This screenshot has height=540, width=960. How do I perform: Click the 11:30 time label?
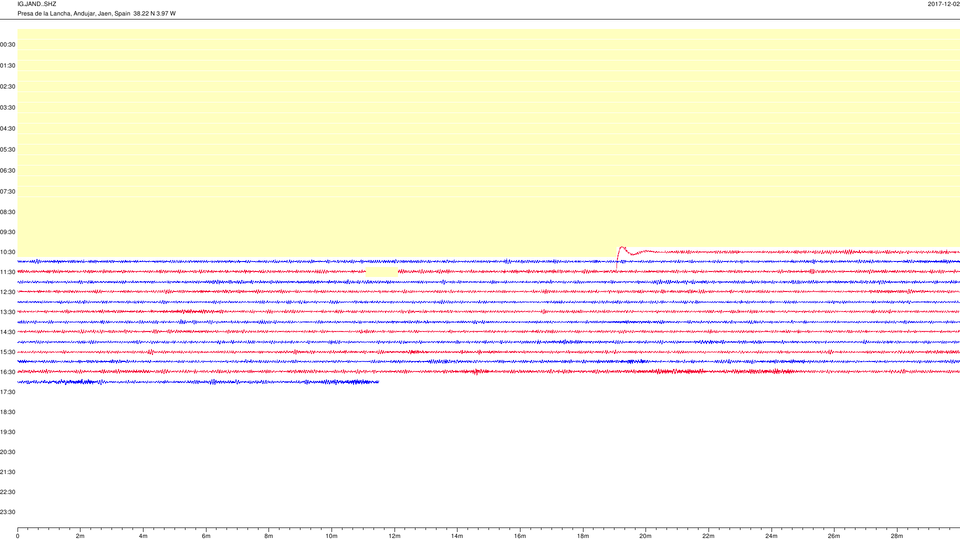[x=8, y=272]
